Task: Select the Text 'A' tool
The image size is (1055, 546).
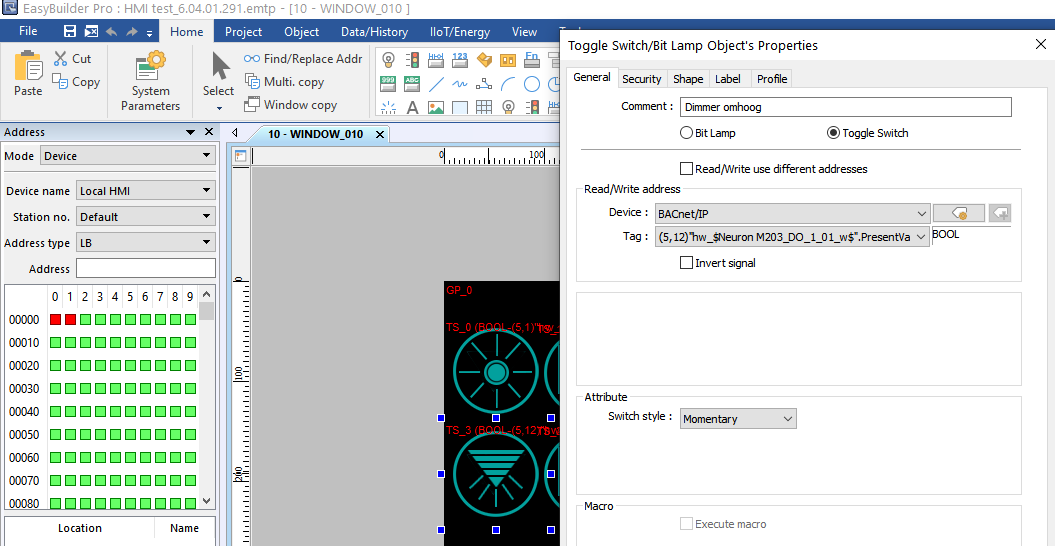Action: 412,107
